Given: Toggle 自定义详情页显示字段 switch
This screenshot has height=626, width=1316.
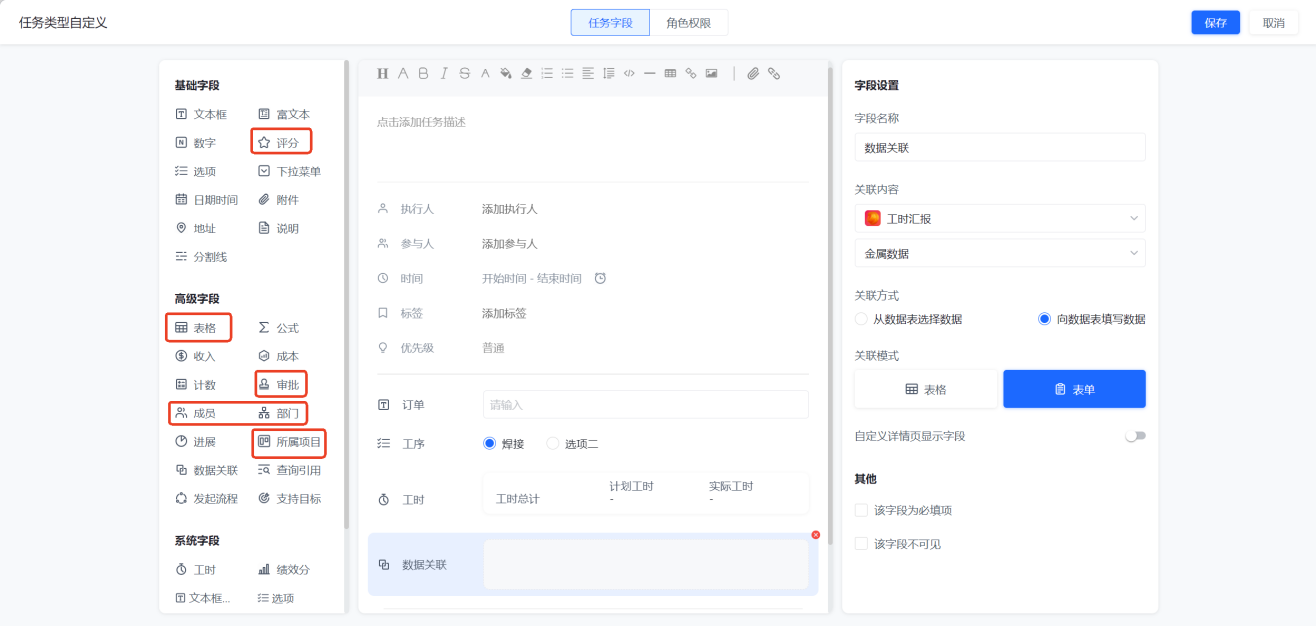Looking at the screenshot, I should [x=1135, y=436].
